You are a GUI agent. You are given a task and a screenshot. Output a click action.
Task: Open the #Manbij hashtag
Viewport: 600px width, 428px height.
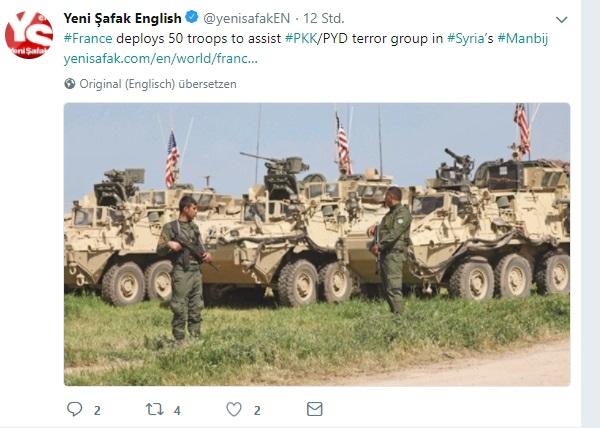coord(523,39)
